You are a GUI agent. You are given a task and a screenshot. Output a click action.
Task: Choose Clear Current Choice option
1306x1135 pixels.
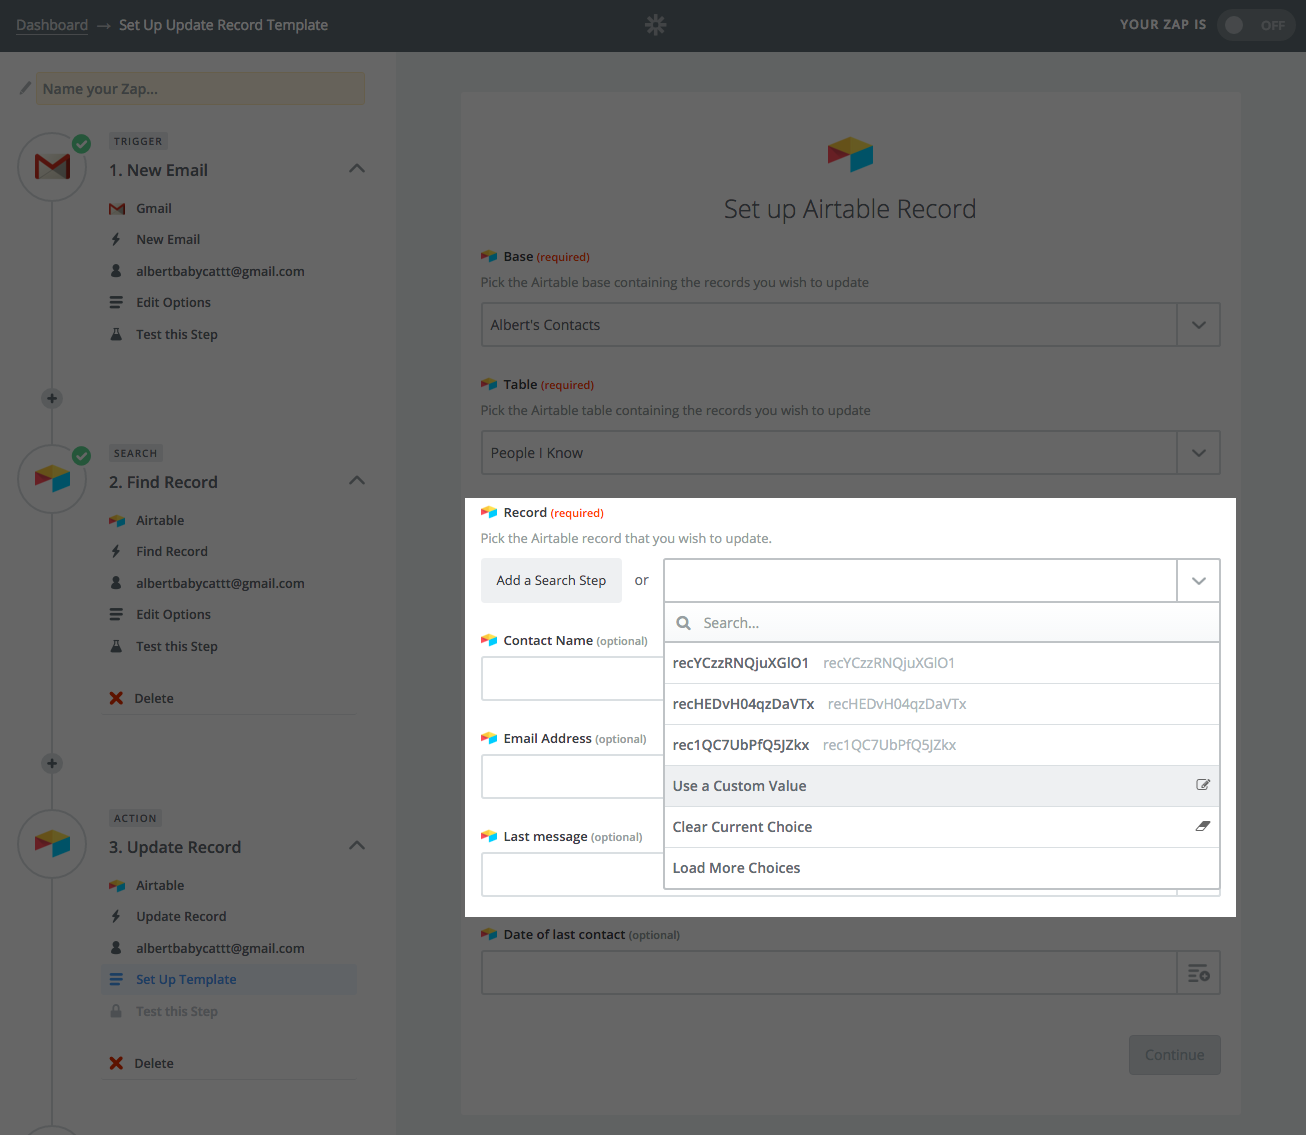942,827
